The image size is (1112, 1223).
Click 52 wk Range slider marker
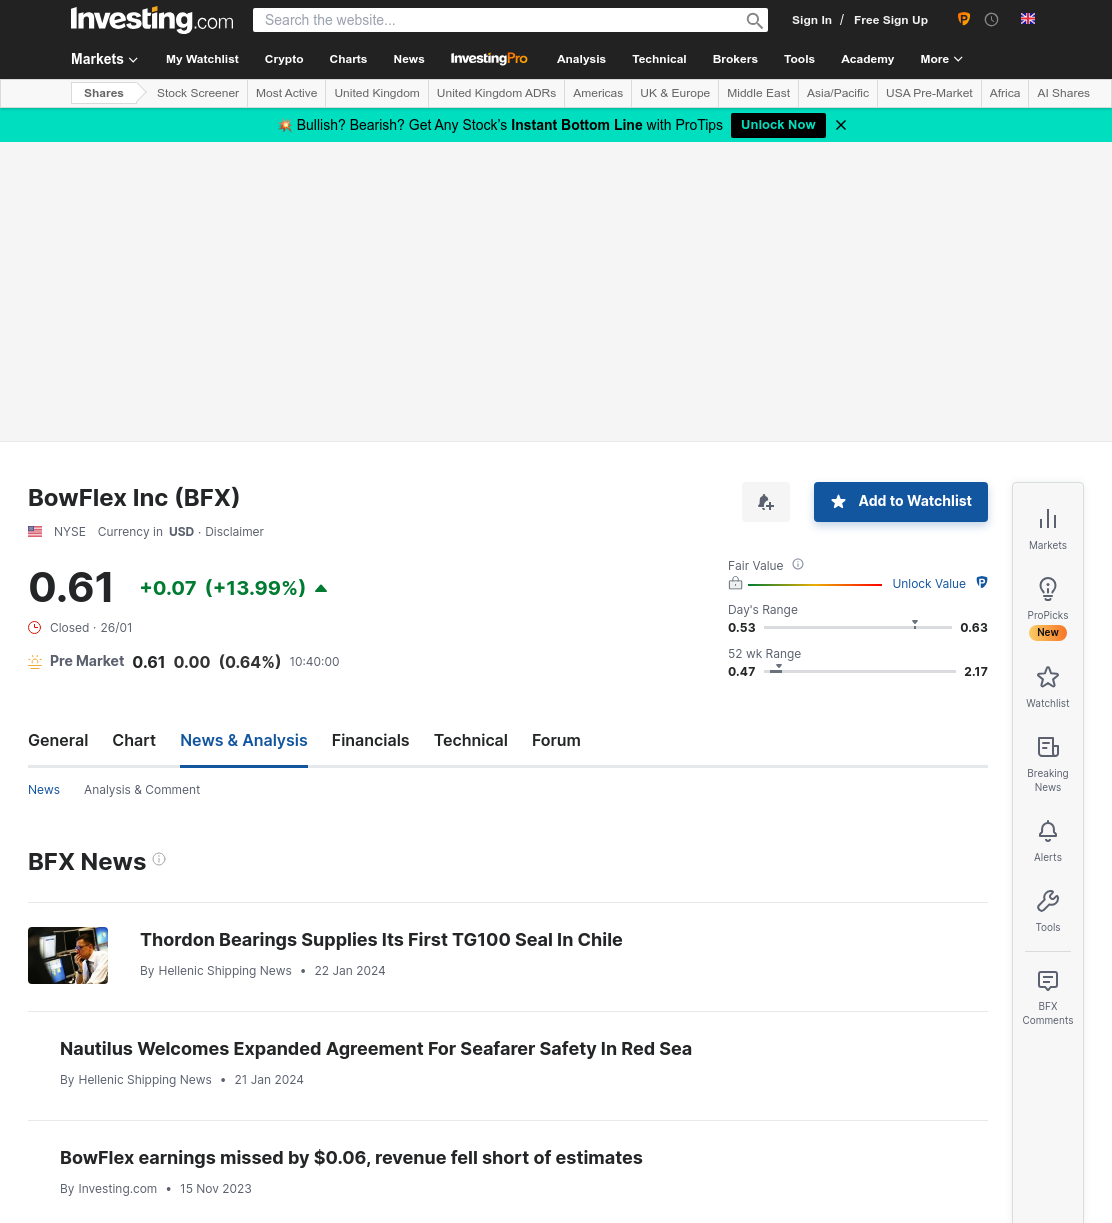pyautogui.click(x=779, y=667)
